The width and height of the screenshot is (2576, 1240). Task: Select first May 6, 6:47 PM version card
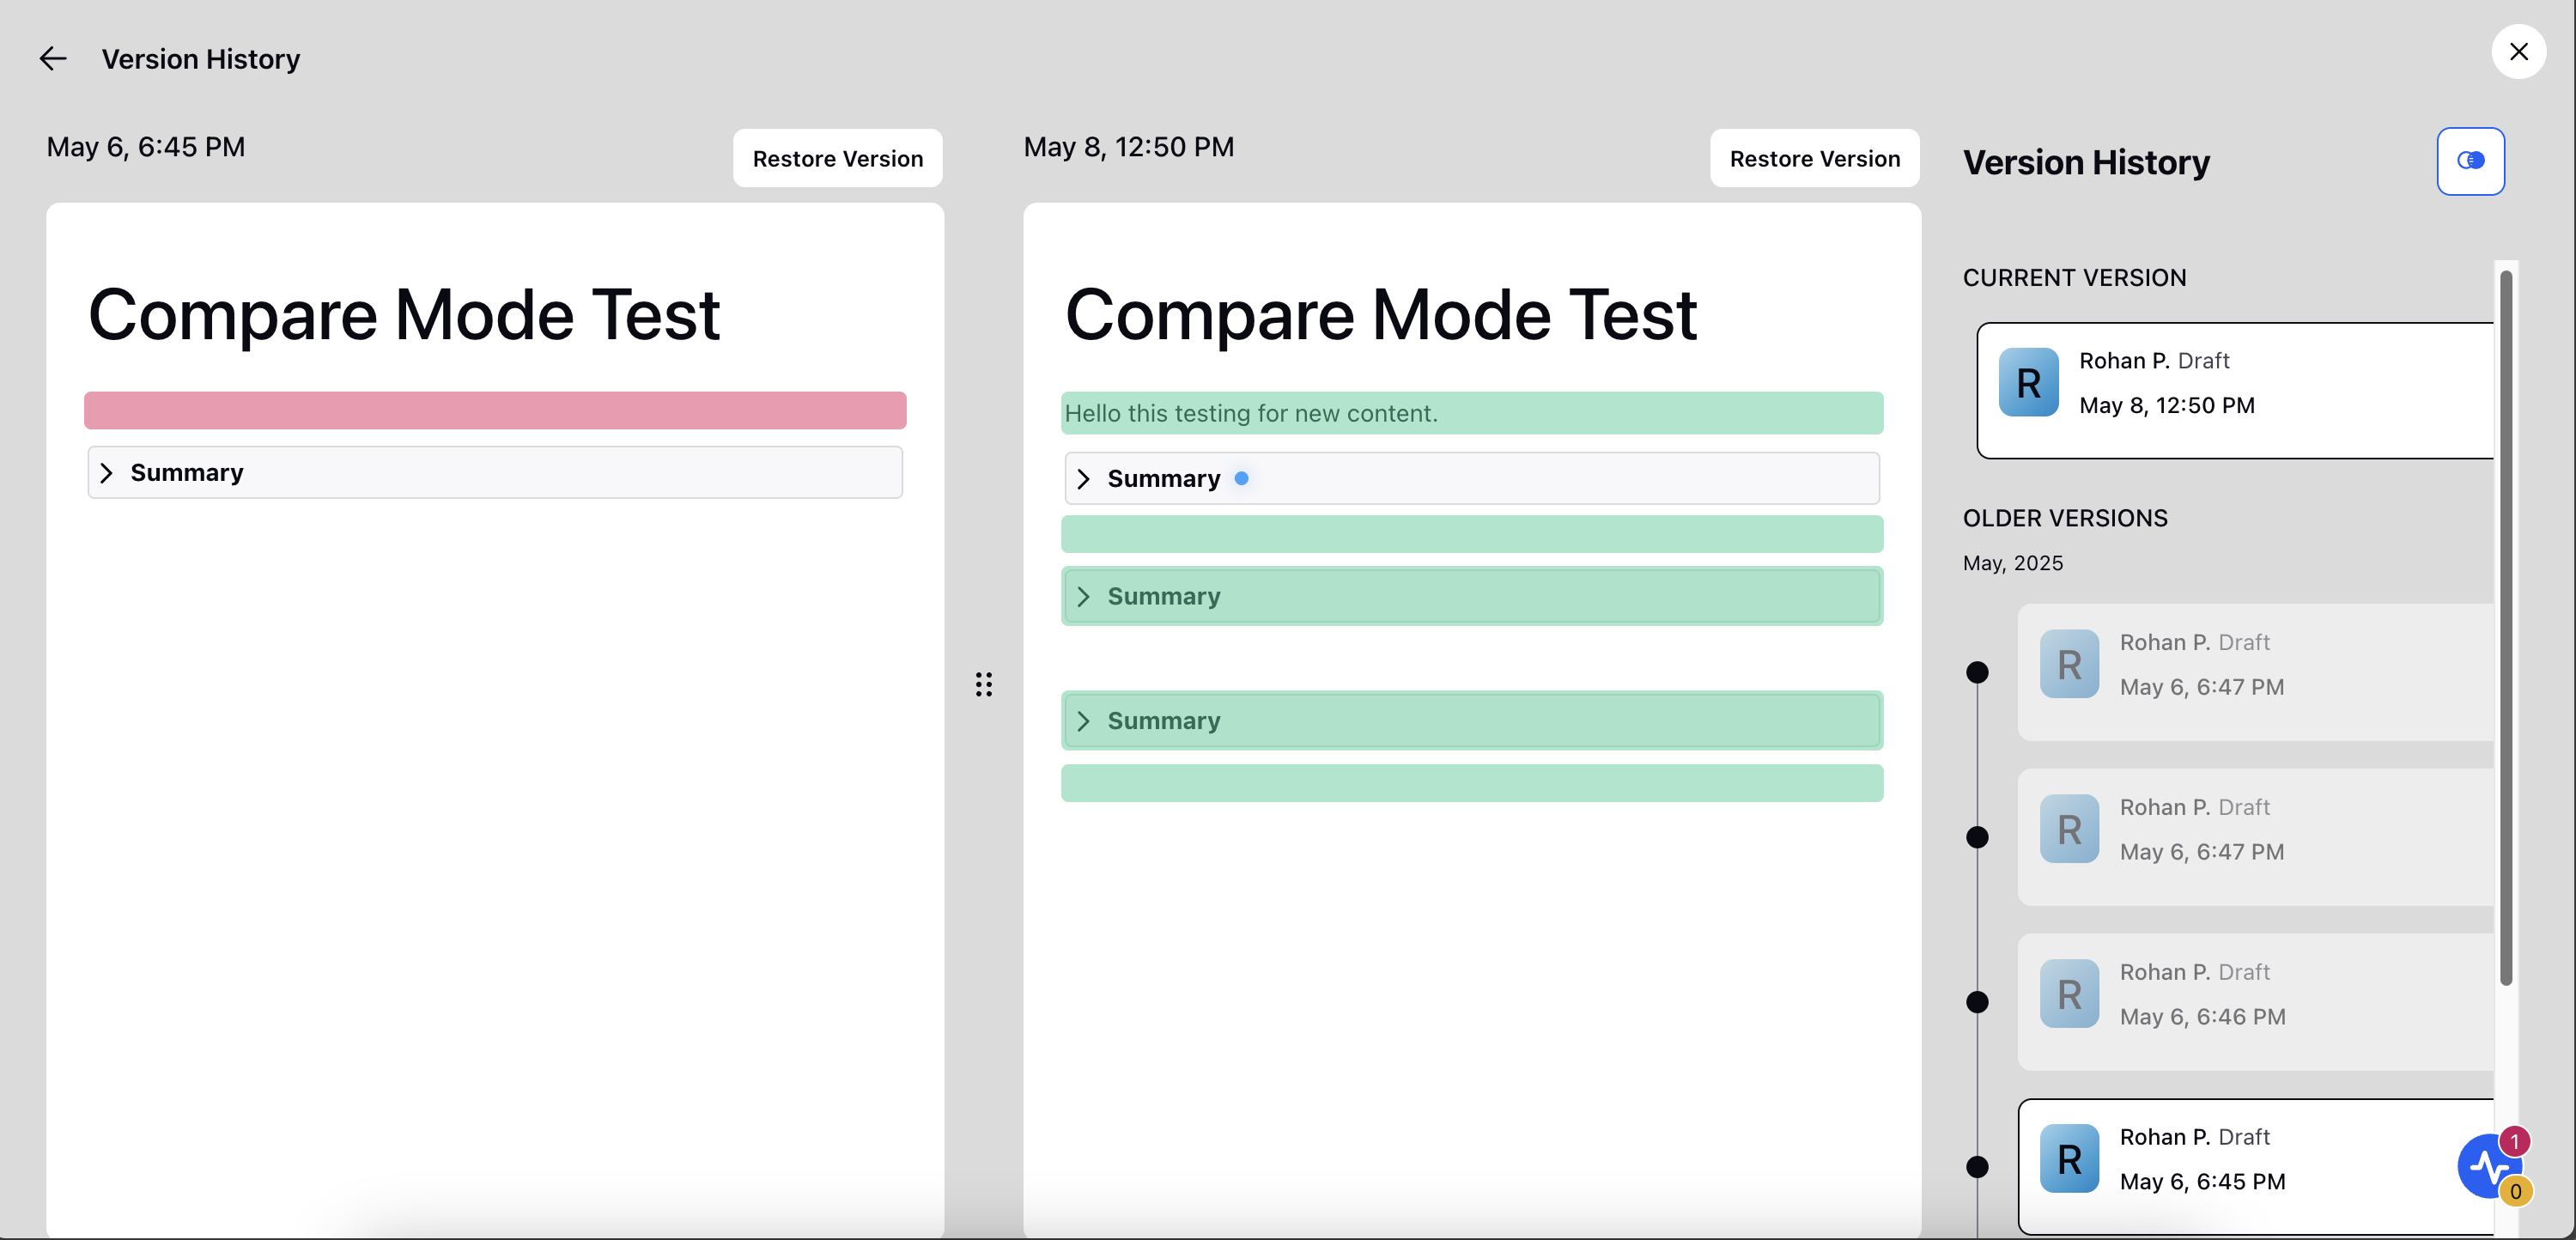coord(2255,672)
